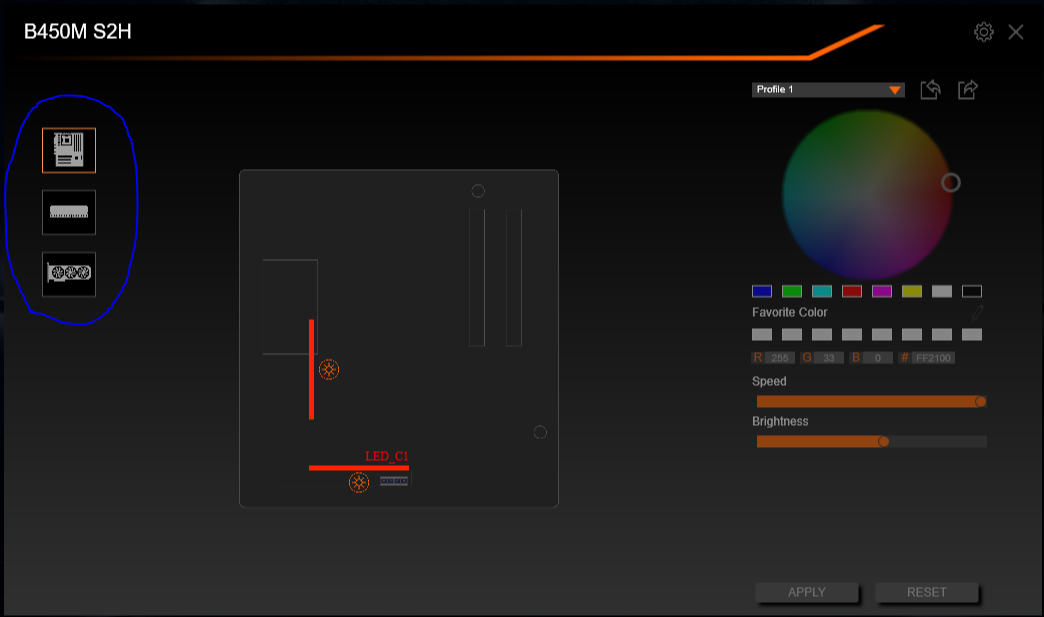1044x617 pixels.
Task: Close the RGB Fusion window
Action: [x=1015, y=32]
